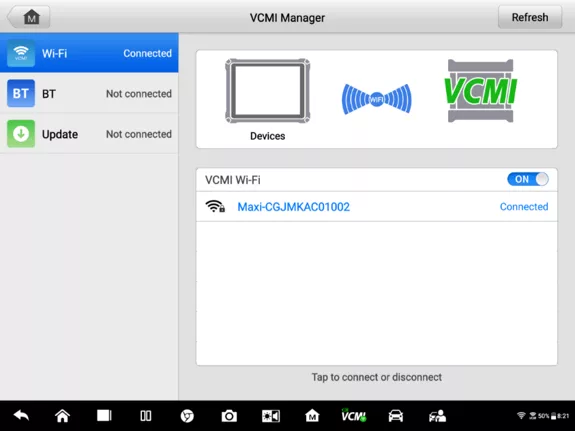Open the BT connection tab
The height and width of the screenshot is (431, 575).
[x=89, y=93]
